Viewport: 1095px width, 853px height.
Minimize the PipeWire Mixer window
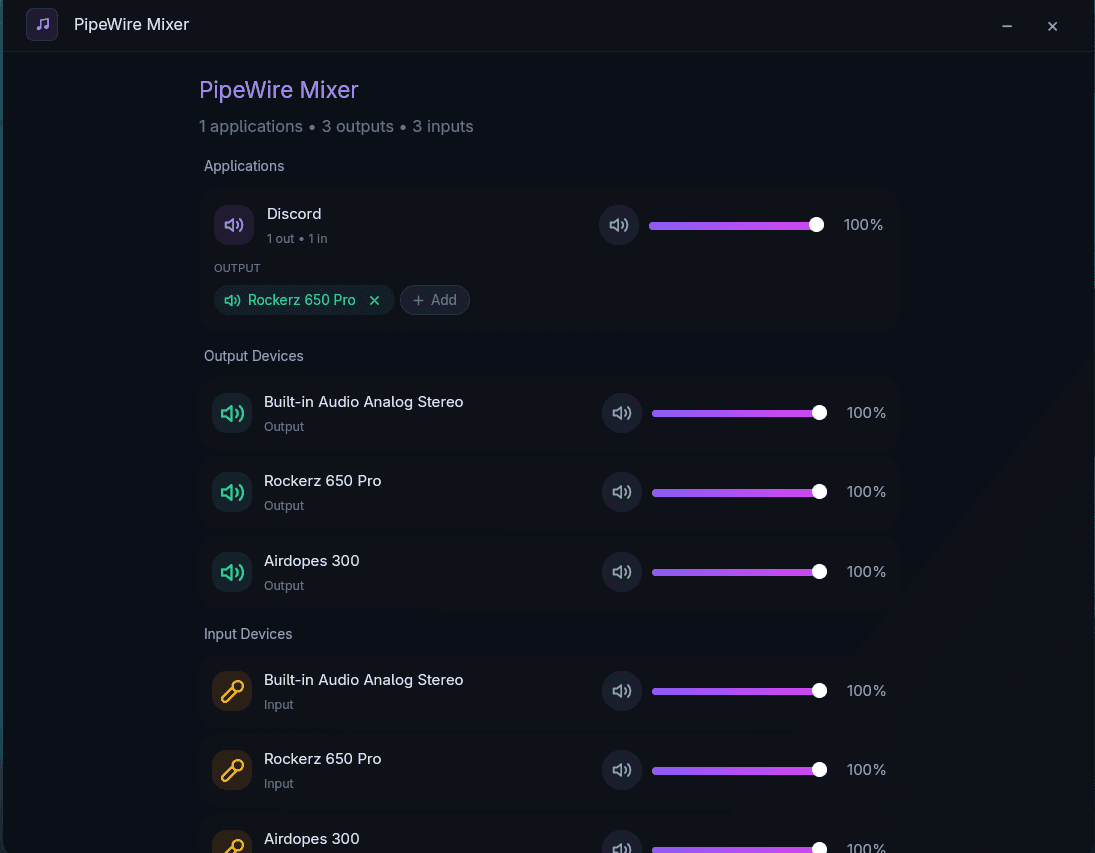pyautogui.click(x=1007, y=26)
